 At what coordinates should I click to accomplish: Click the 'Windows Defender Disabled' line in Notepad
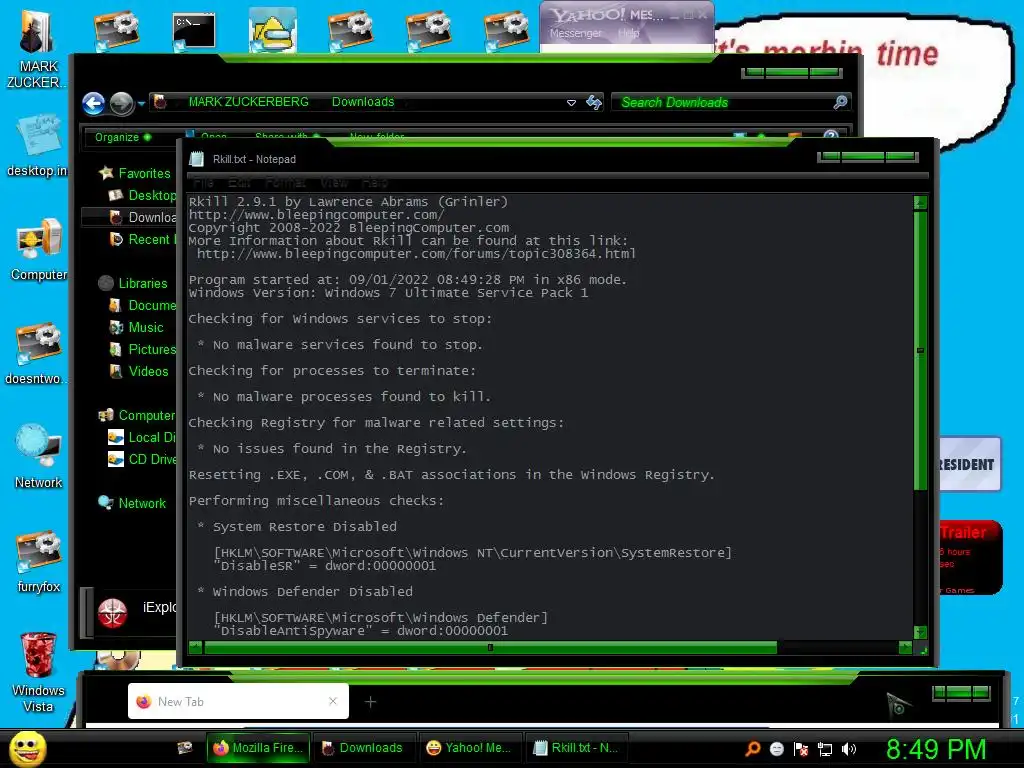(313, 592)
